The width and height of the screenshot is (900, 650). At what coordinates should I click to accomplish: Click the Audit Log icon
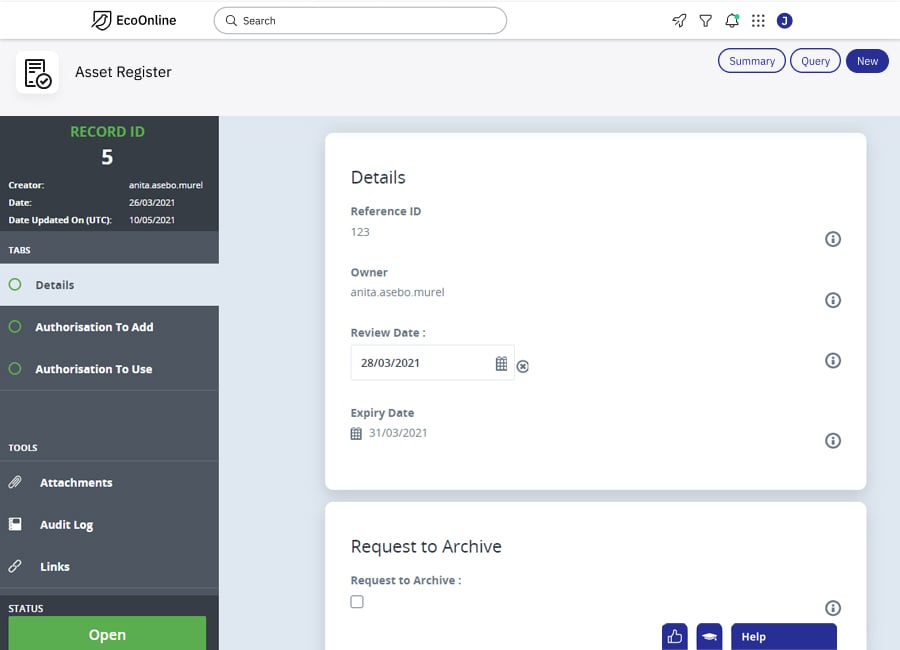click(15, 524)
